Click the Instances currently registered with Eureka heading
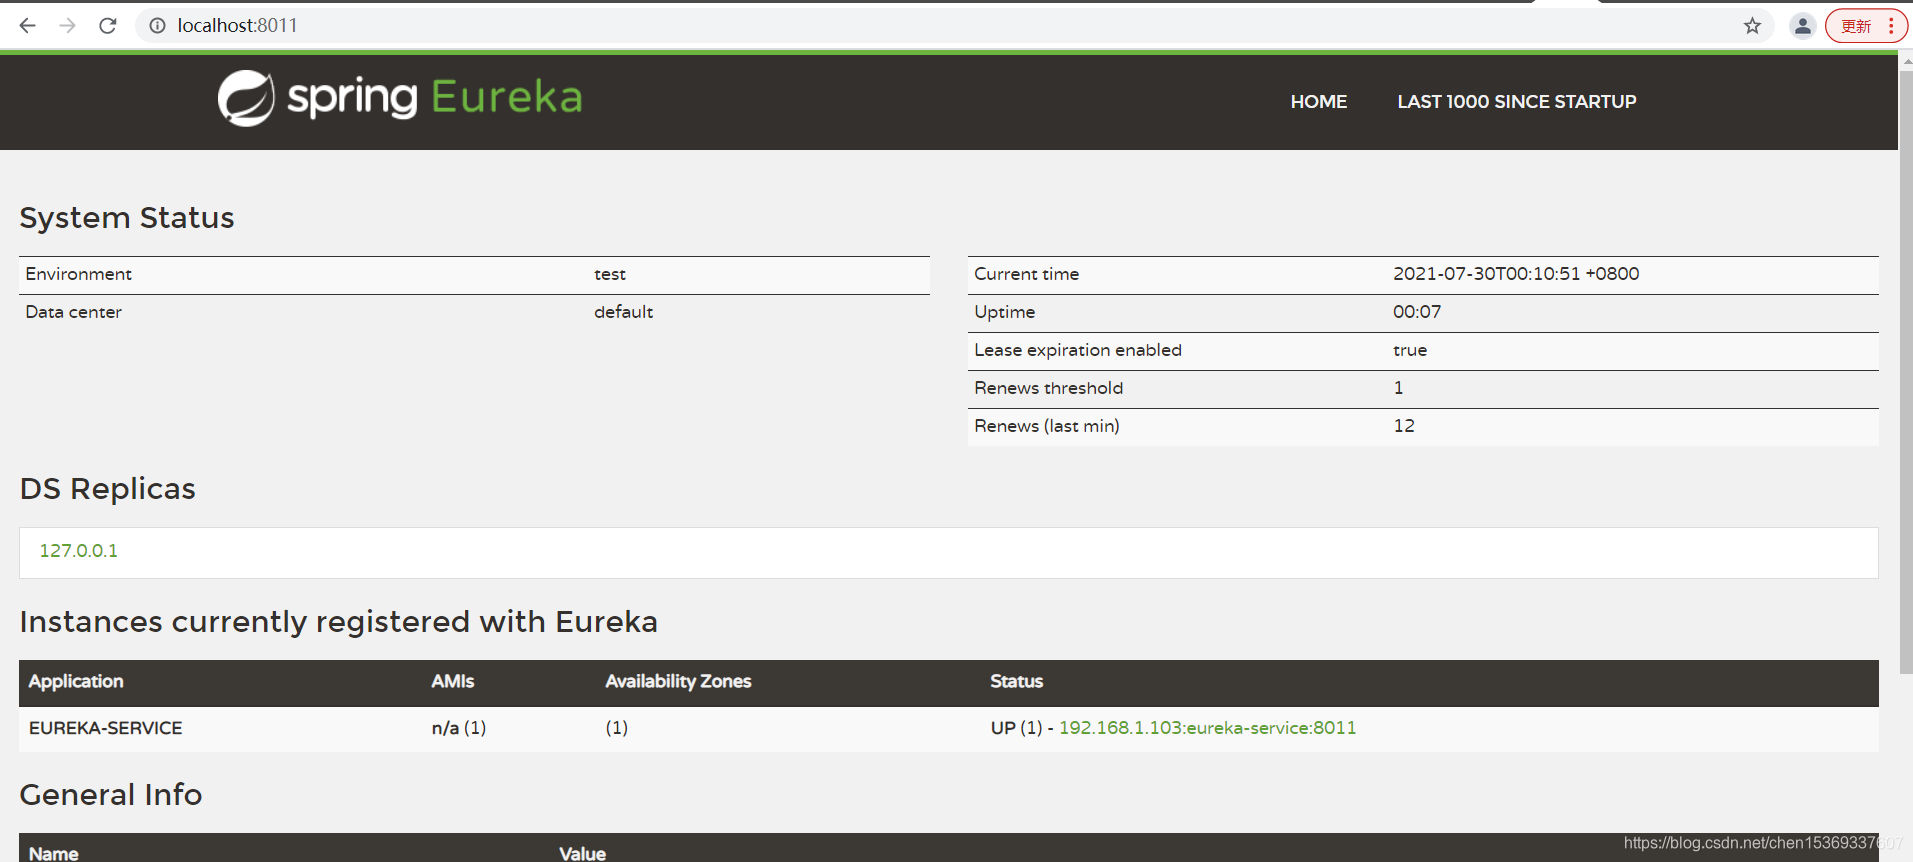Viewport: 1913px width, 862px height. pyautogui.click(x=338, y=622)
